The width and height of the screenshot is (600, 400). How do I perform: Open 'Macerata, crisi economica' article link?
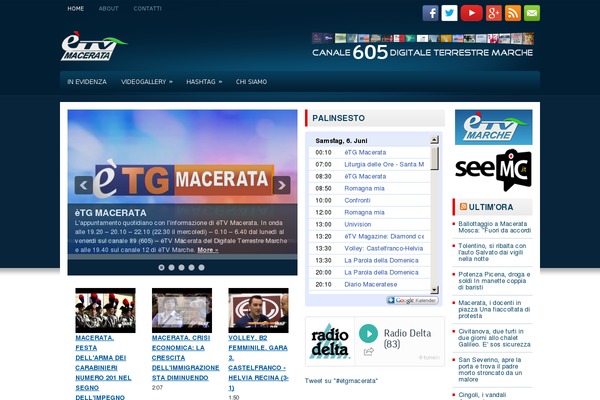point(186,358)
